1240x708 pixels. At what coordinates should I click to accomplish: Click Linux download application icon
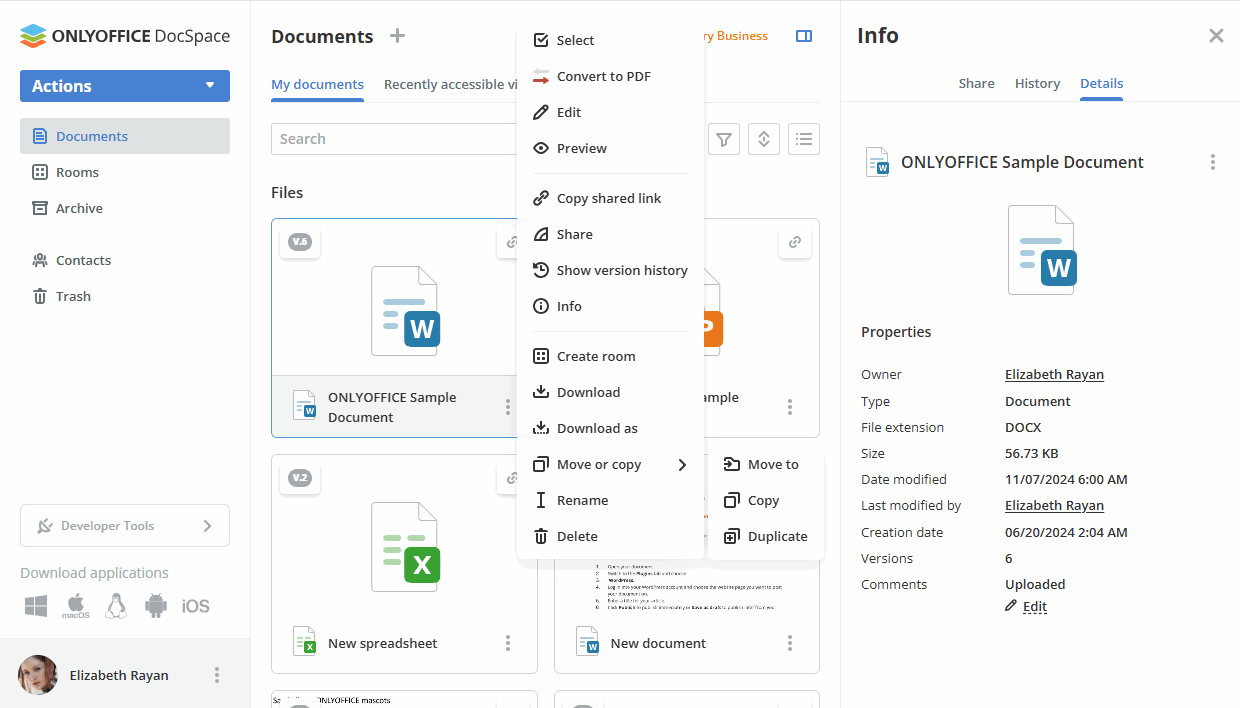(x=116, y=606)
